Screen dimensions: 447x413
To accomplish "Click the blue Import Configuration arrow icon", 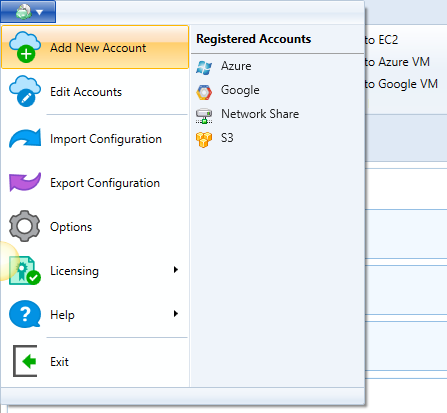I will click(x=25, y=138).
